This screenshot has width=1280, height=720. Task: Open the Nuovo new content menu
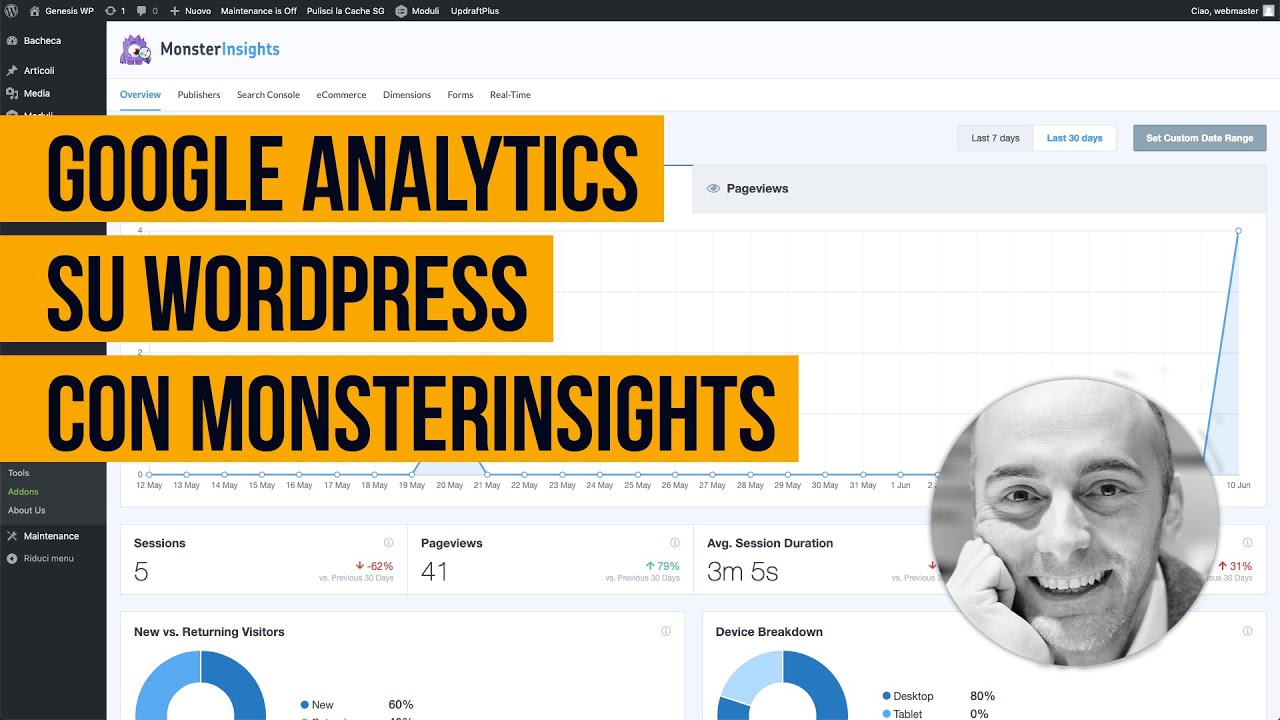[x=191, y=11]
